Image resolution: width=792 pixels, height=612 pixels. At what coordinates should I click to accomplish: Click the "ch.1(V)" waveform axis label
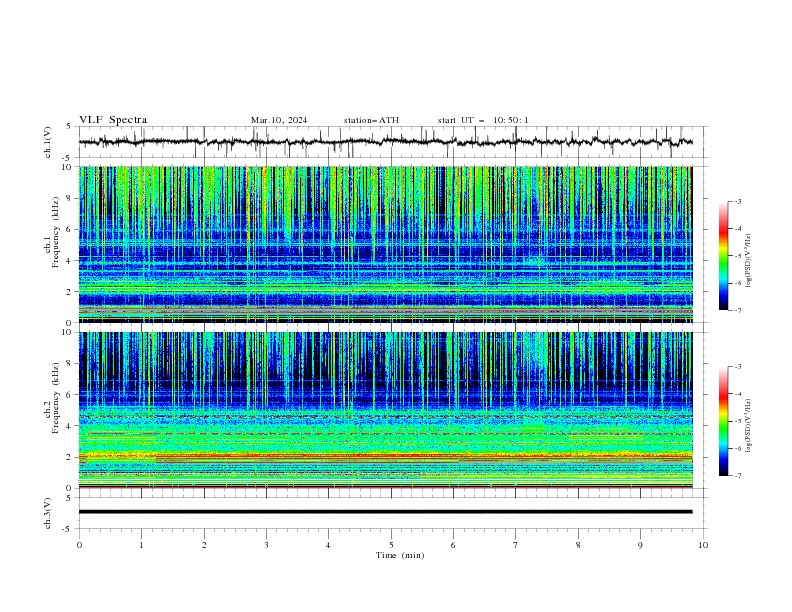point(48,142)
